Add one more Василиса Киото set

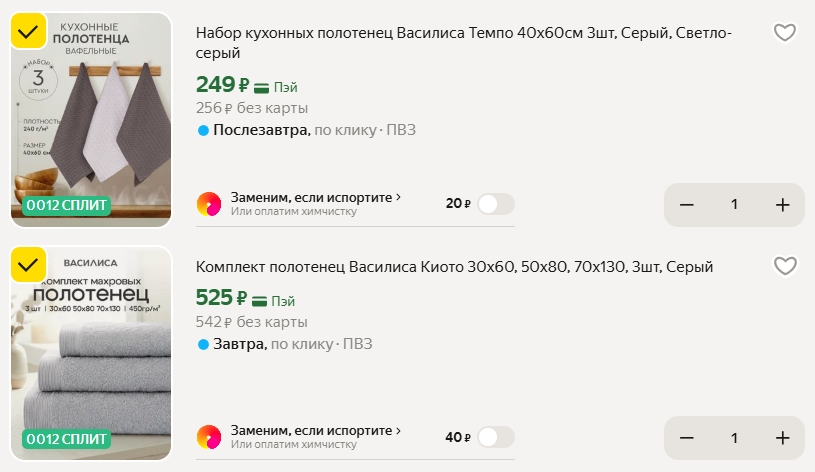(x=782, y=438)
